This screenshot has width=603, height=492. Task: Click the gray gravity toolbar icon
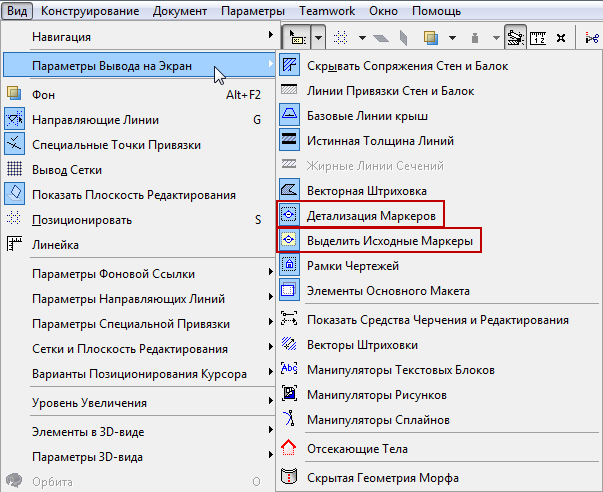click(475, 38)
